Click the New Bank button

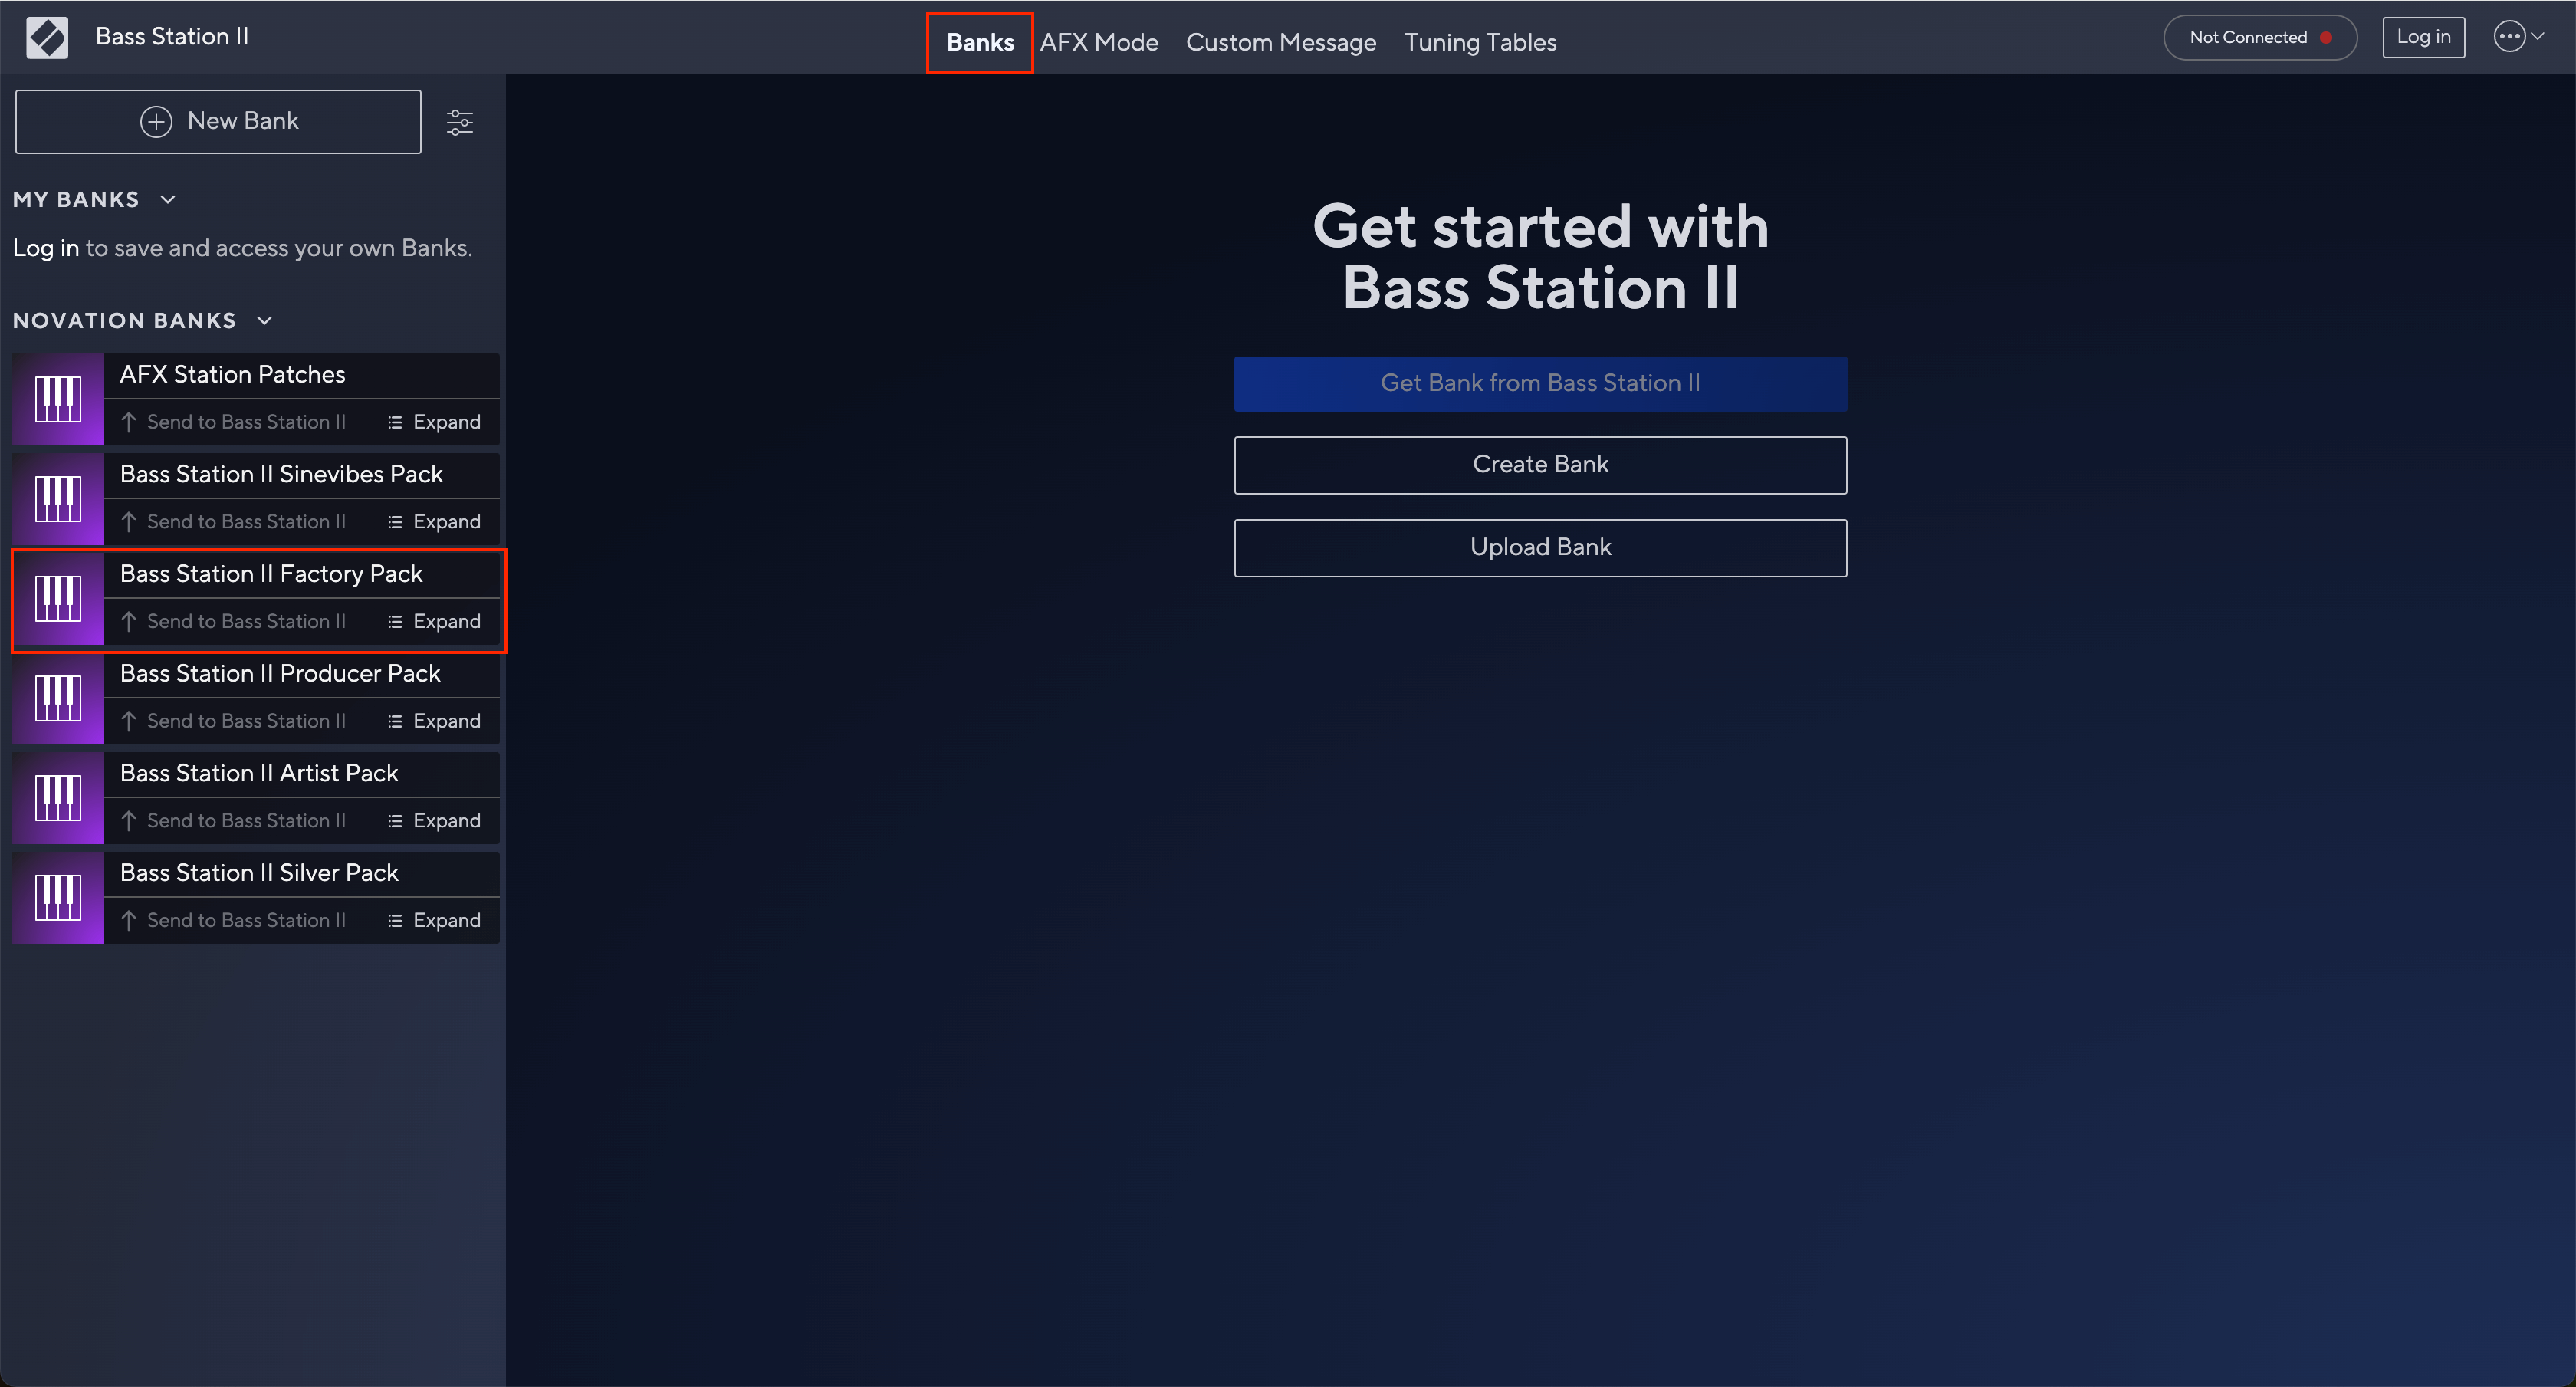[218, 121]
